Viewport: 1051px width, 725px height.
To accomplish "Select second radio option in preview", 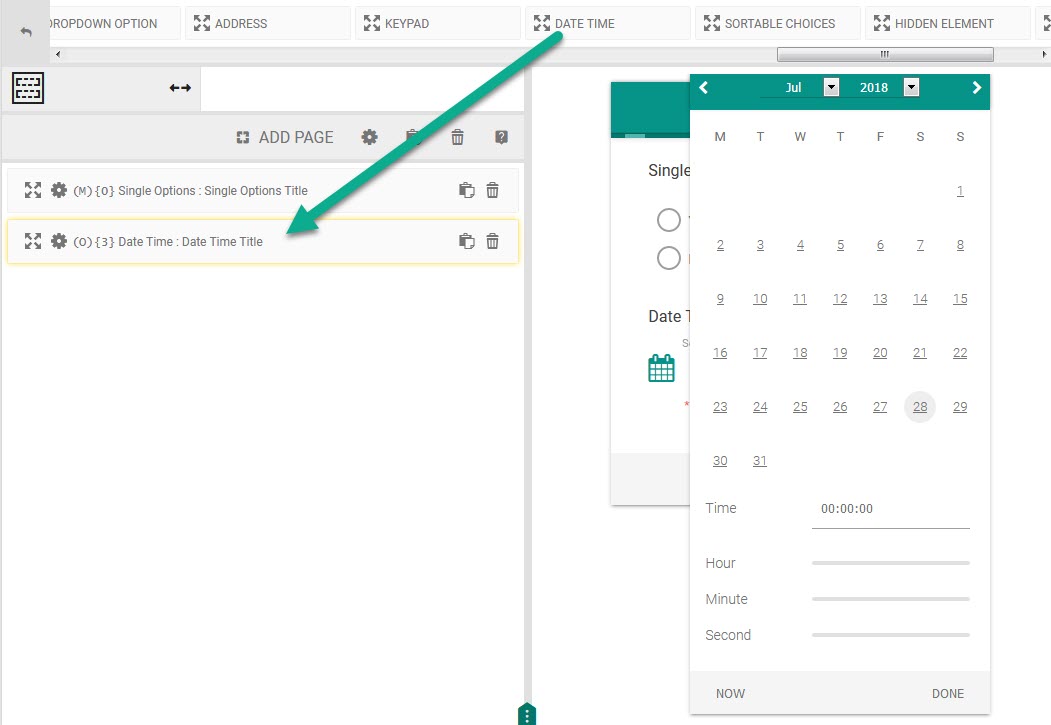I will [x=668, y=258].
